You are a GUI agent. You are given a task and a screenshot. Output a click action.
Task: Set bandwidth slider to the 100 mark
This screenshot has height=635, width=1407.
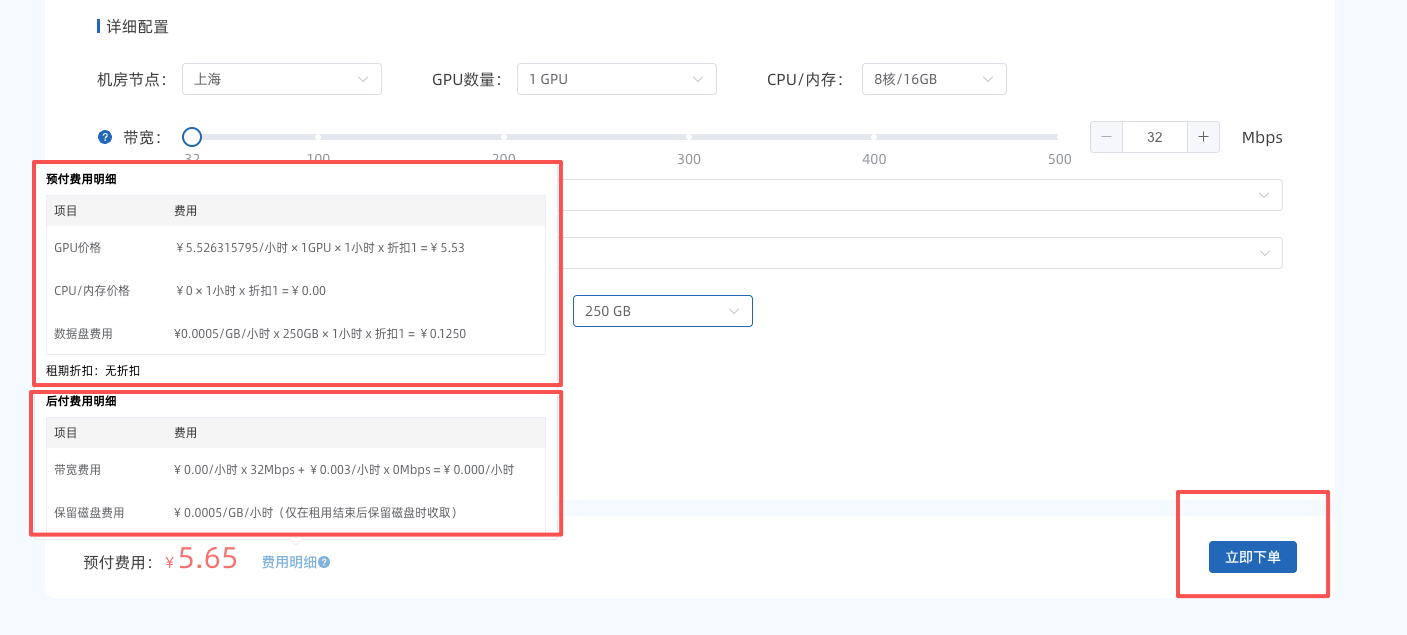[318, 137]
